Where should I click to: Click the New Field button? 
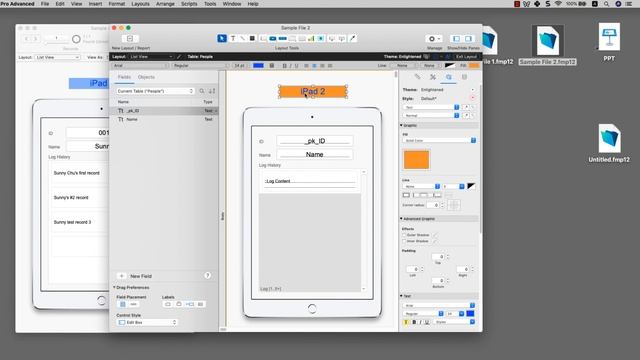coord(141,276)
